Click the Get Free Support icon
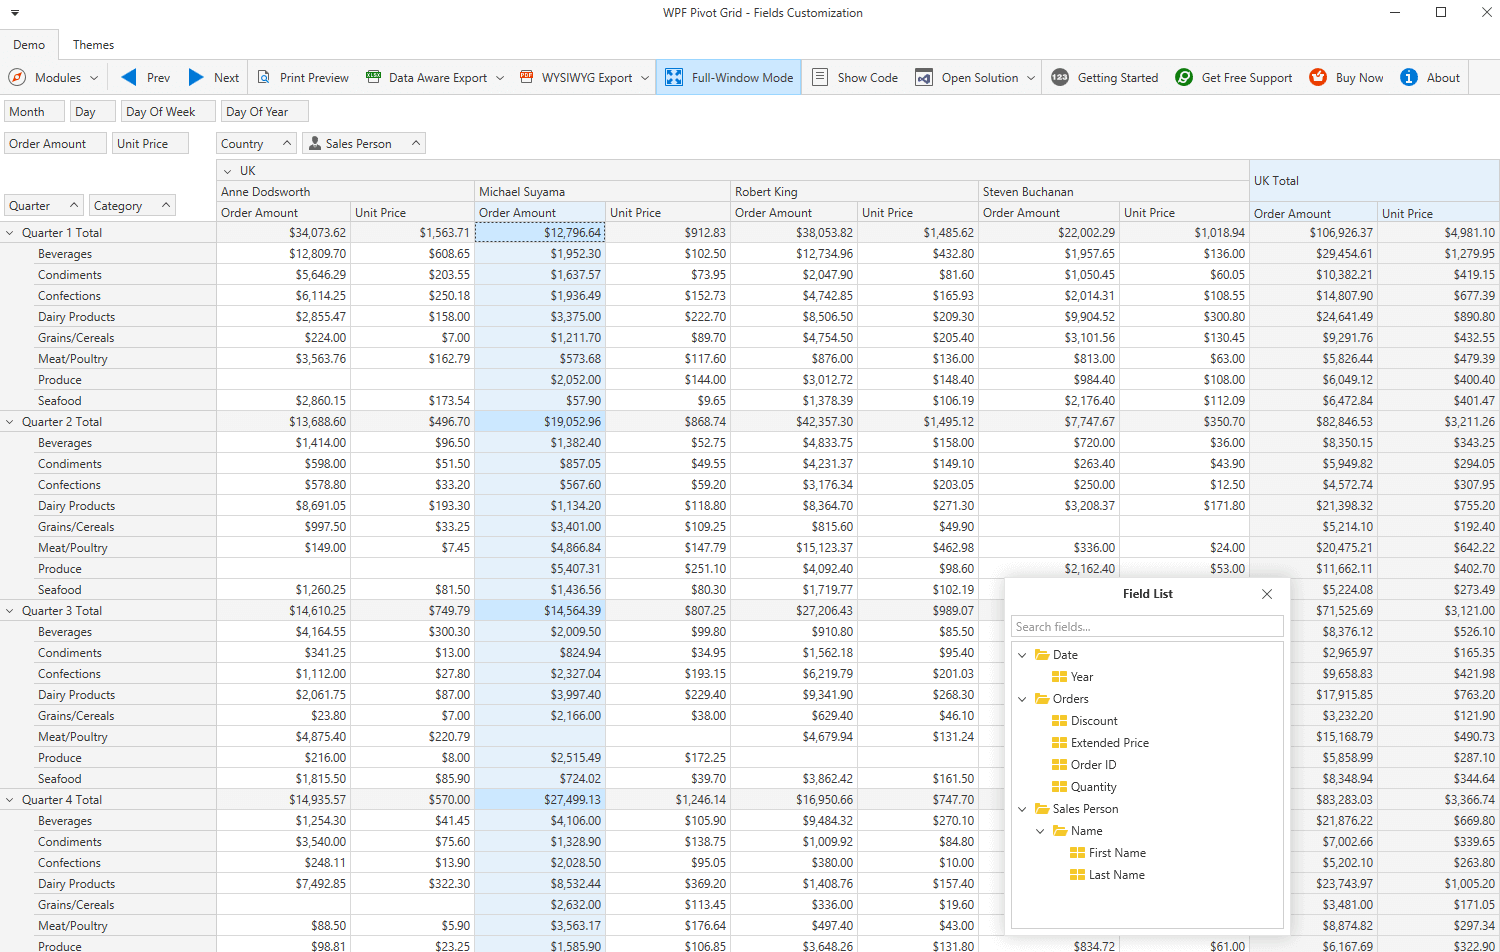Screen dimensions: 1500x952 pyautogui.click(x=1184, y=78)
